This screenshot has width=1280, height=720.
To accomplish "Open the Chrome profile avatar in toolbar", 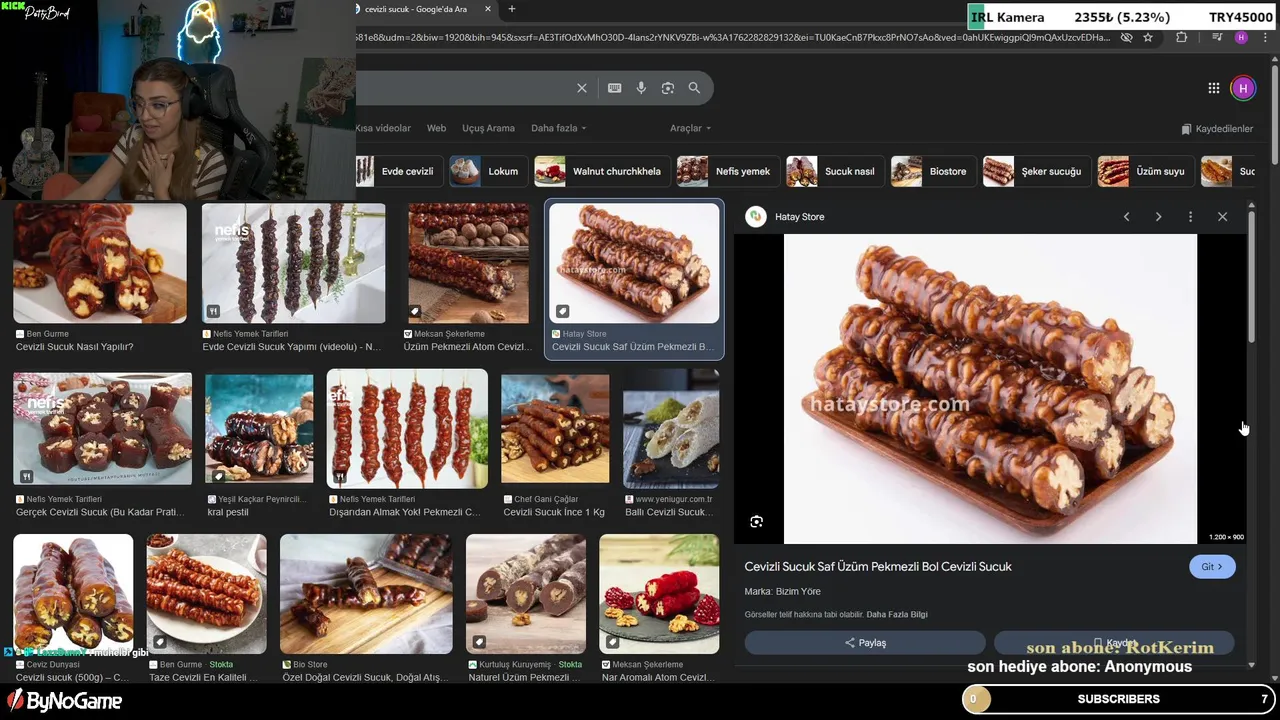I will [x=1241, y=37].
